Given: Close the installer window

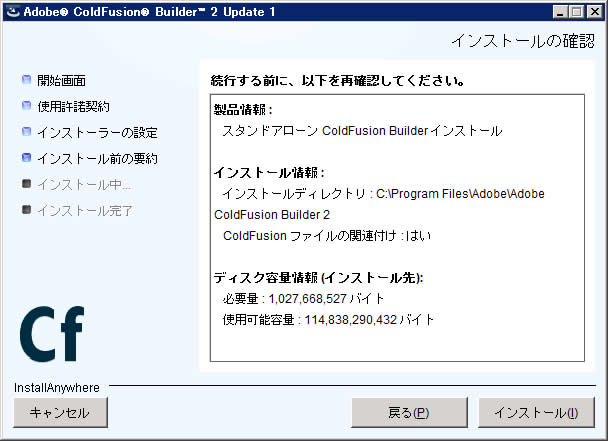Looking at the screenshot, I should [x=595, y=12].
